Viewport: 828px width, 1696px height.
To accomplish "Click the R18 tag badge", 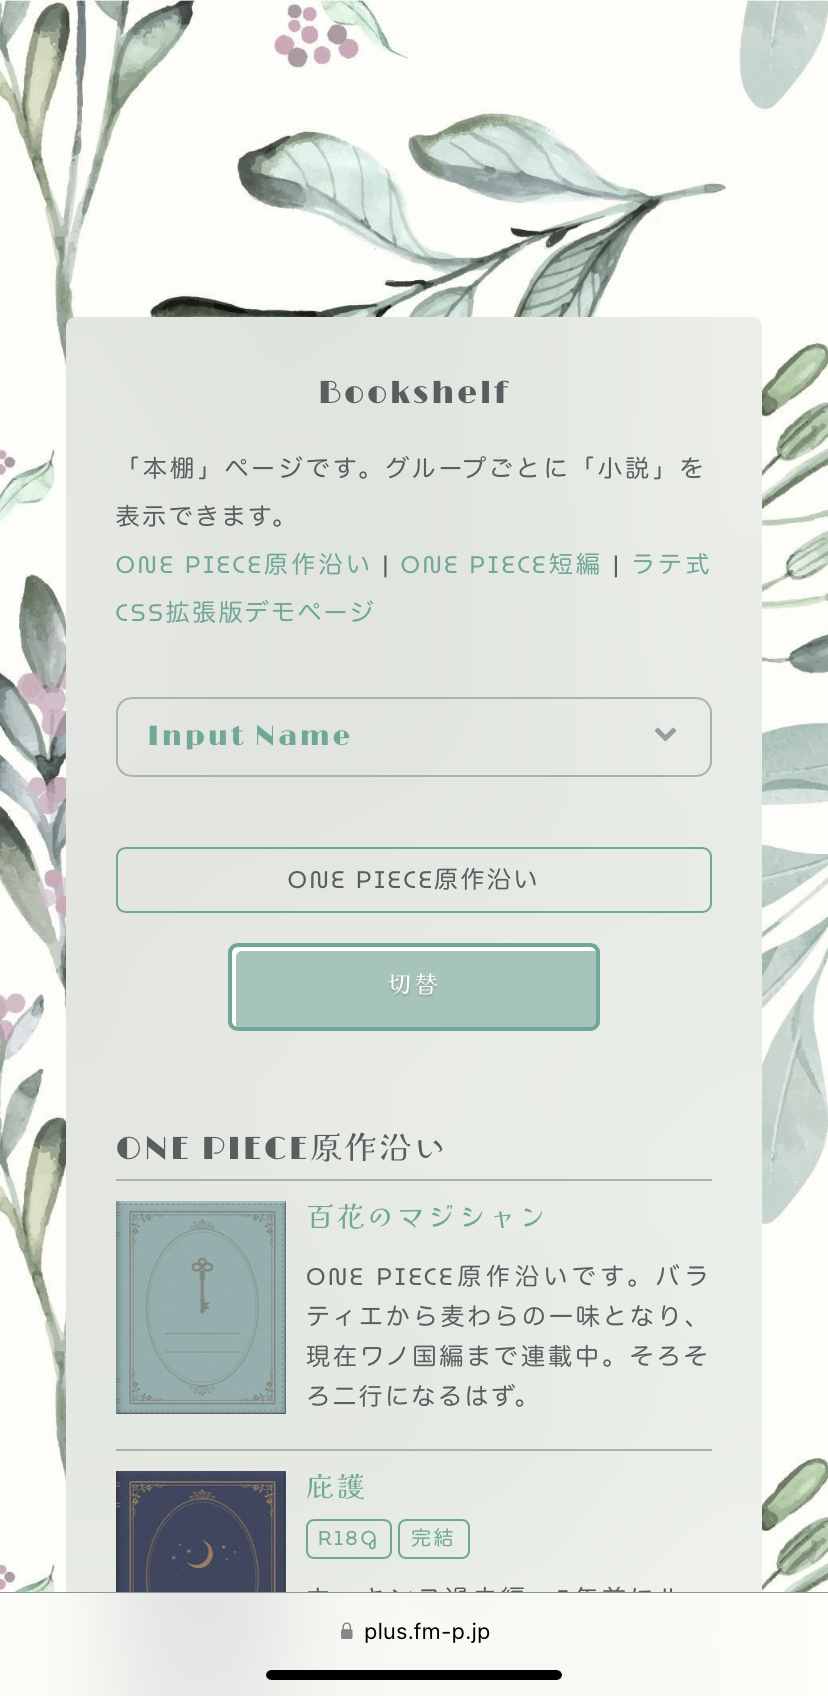I will tap(348, 1539).
